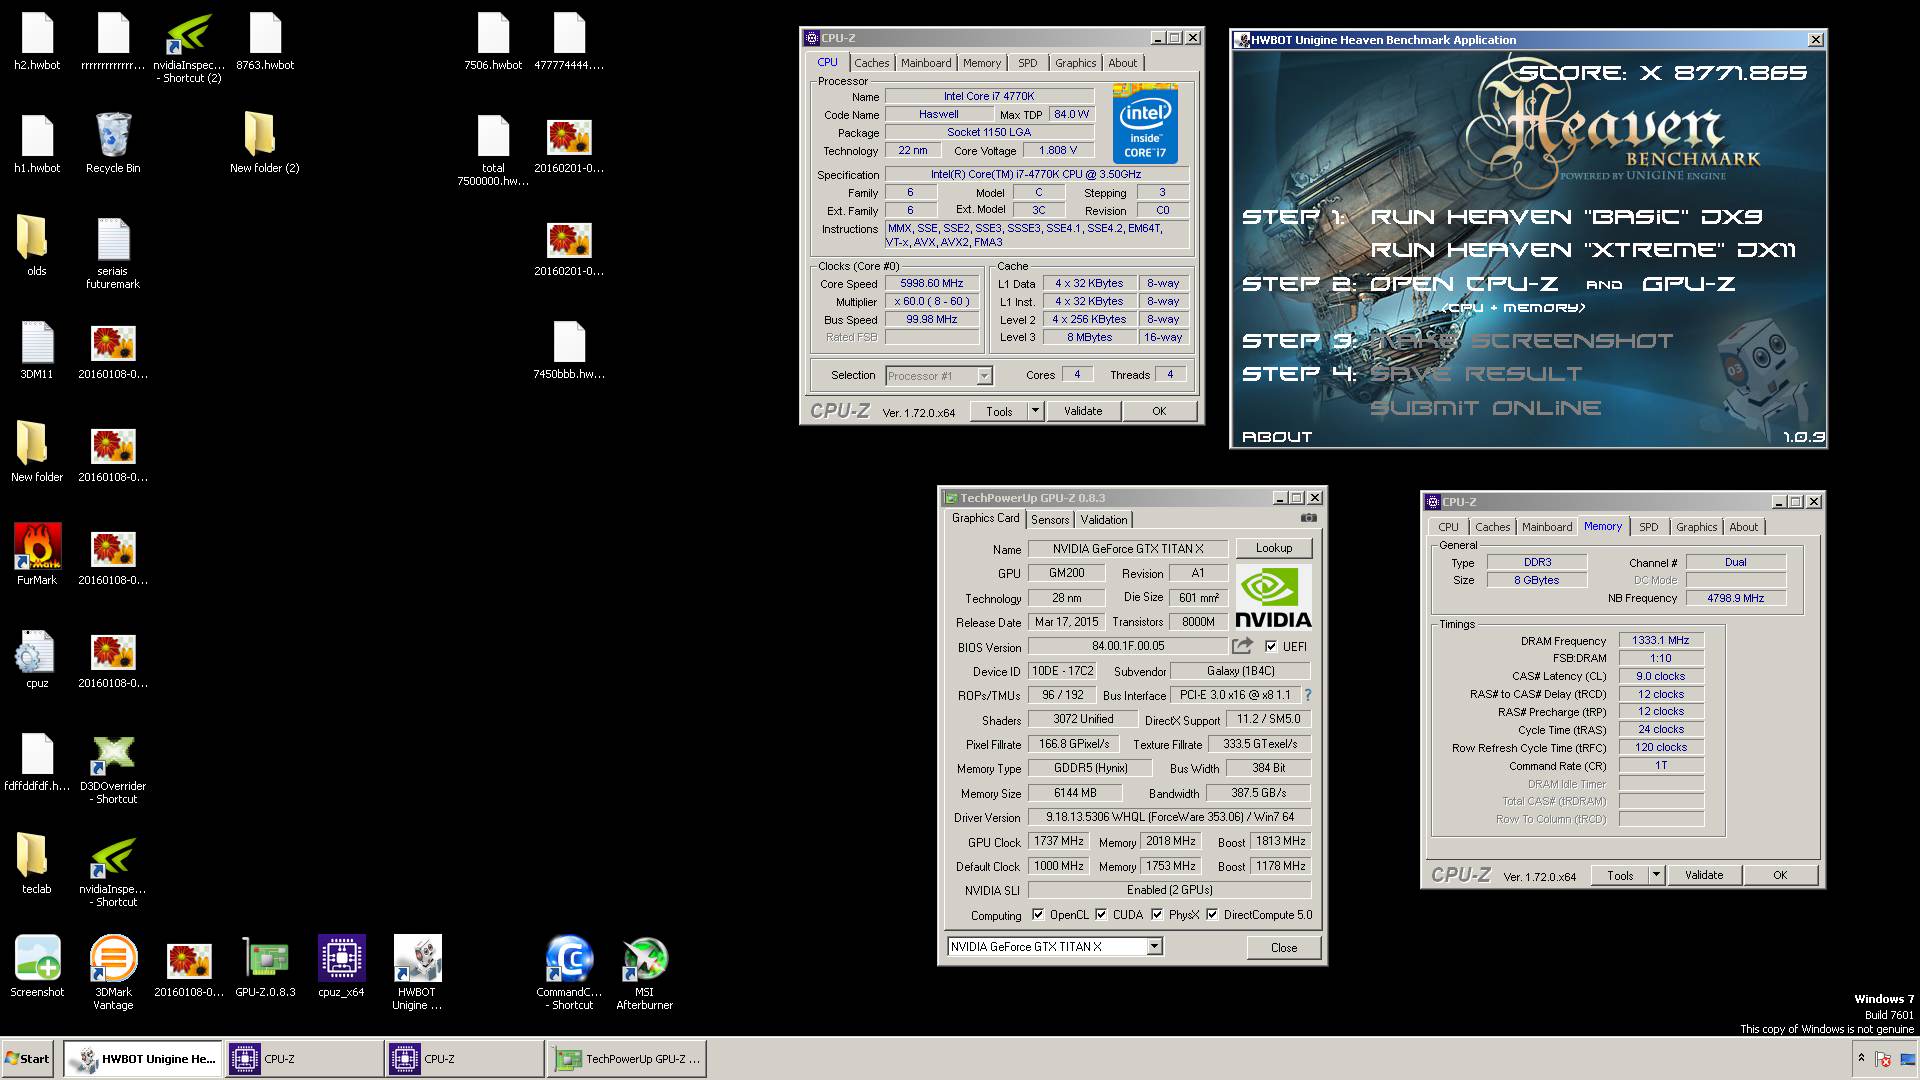Open the New folder (2) icon
Image resolution: width=1920 pixels, height=1080 pixels.
tap(264, 142)
